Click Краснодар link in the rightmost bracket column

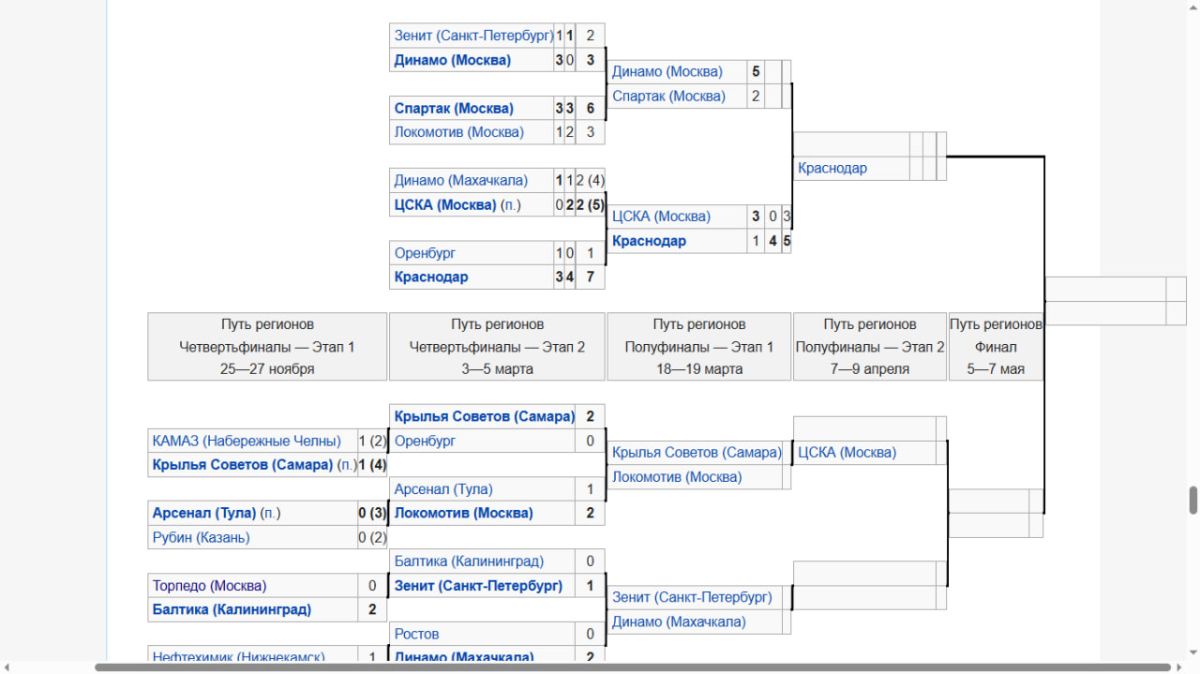pyautogui.click(x=832, y=168)
